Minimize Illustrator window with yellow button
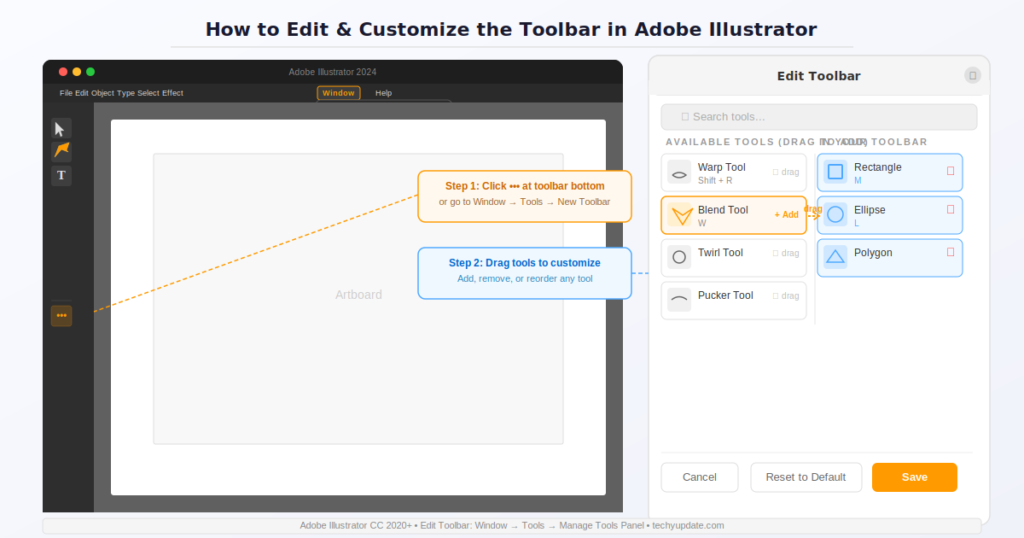The image size is (1024, 538). tap(77, 72)
